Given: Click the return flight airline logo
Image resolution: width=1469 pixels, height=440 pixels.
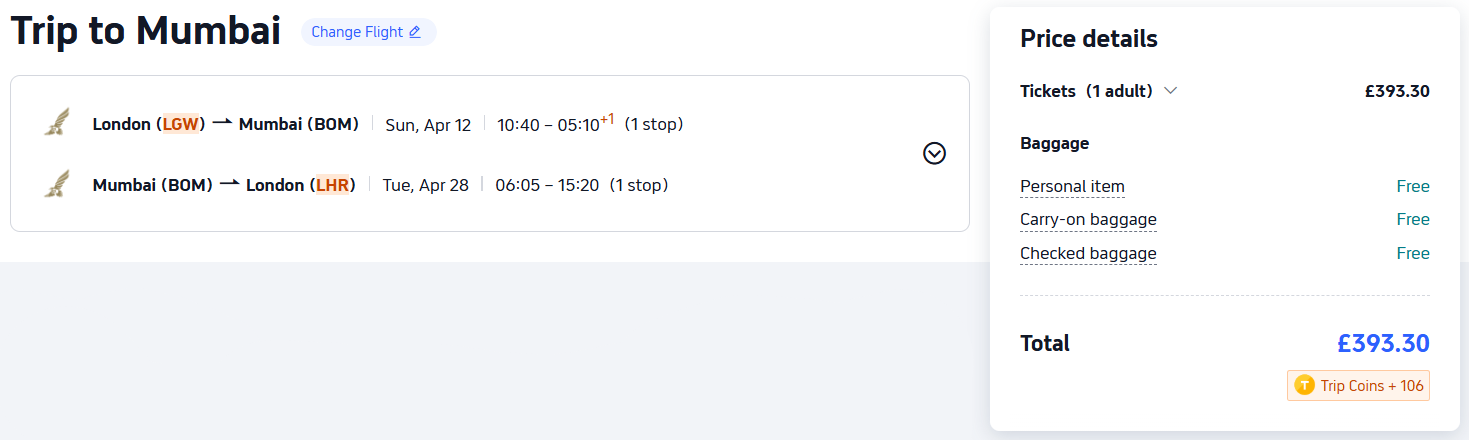Looking at the screenshot, I should pyautogui.click(x=57, y=184).
